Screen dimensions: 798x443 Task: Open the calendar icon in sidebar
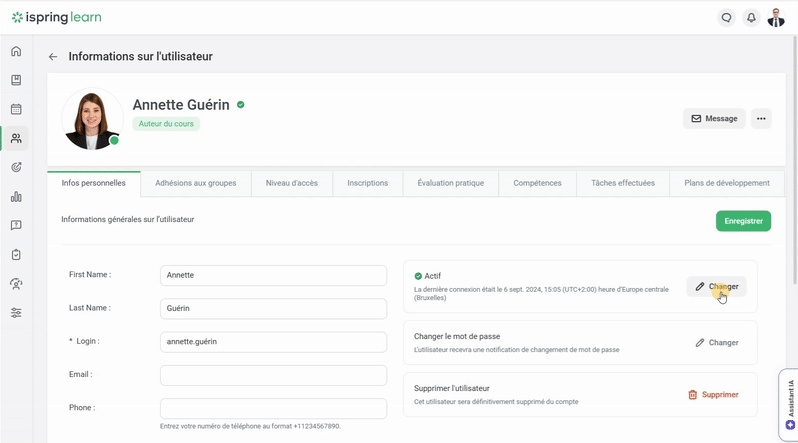(x=16, y=109)
